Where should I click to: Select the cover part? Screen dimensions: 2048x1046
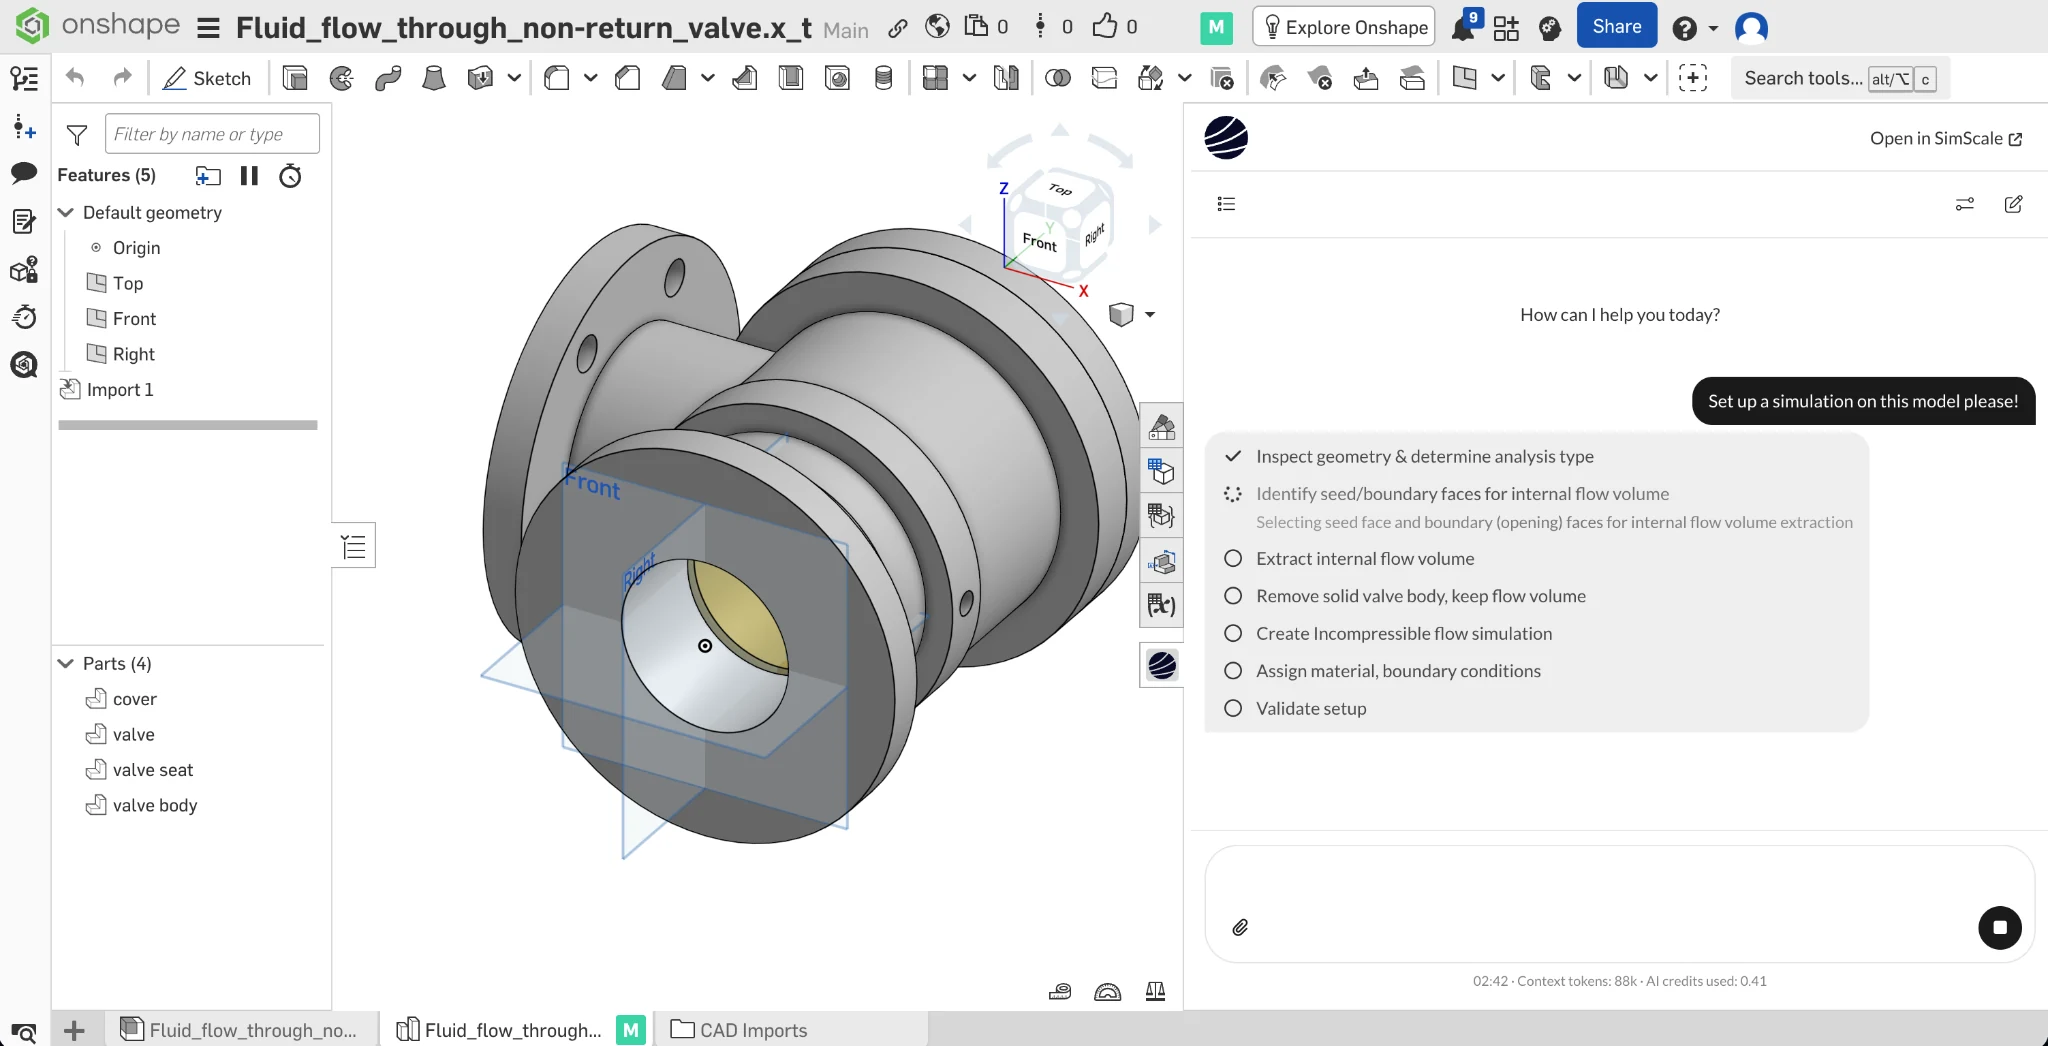point(134,699)
